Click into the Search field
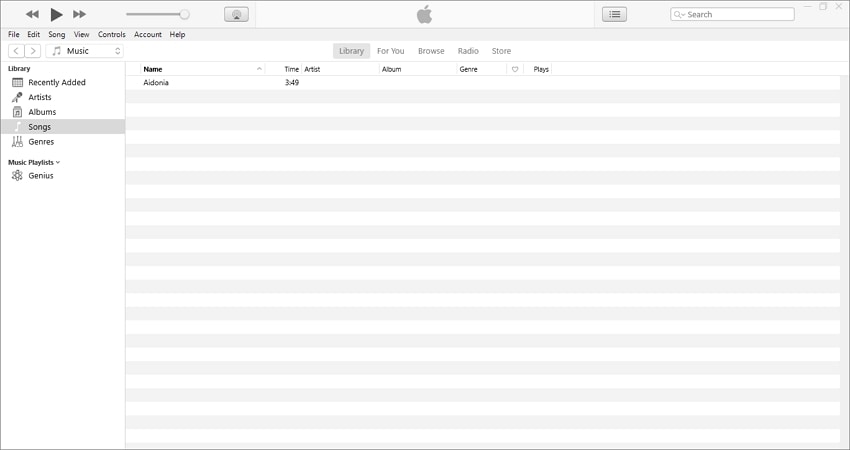The height and width of the screenshot is (450, 850). (x=732, y=15)
